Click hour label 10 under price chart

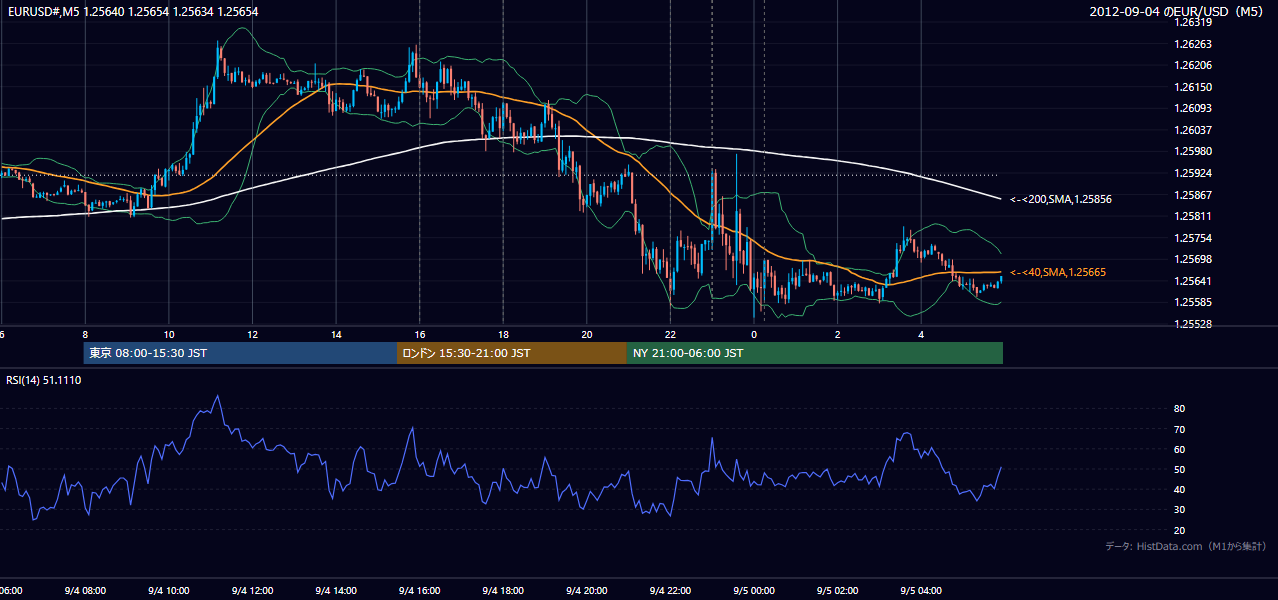(169, 335)
